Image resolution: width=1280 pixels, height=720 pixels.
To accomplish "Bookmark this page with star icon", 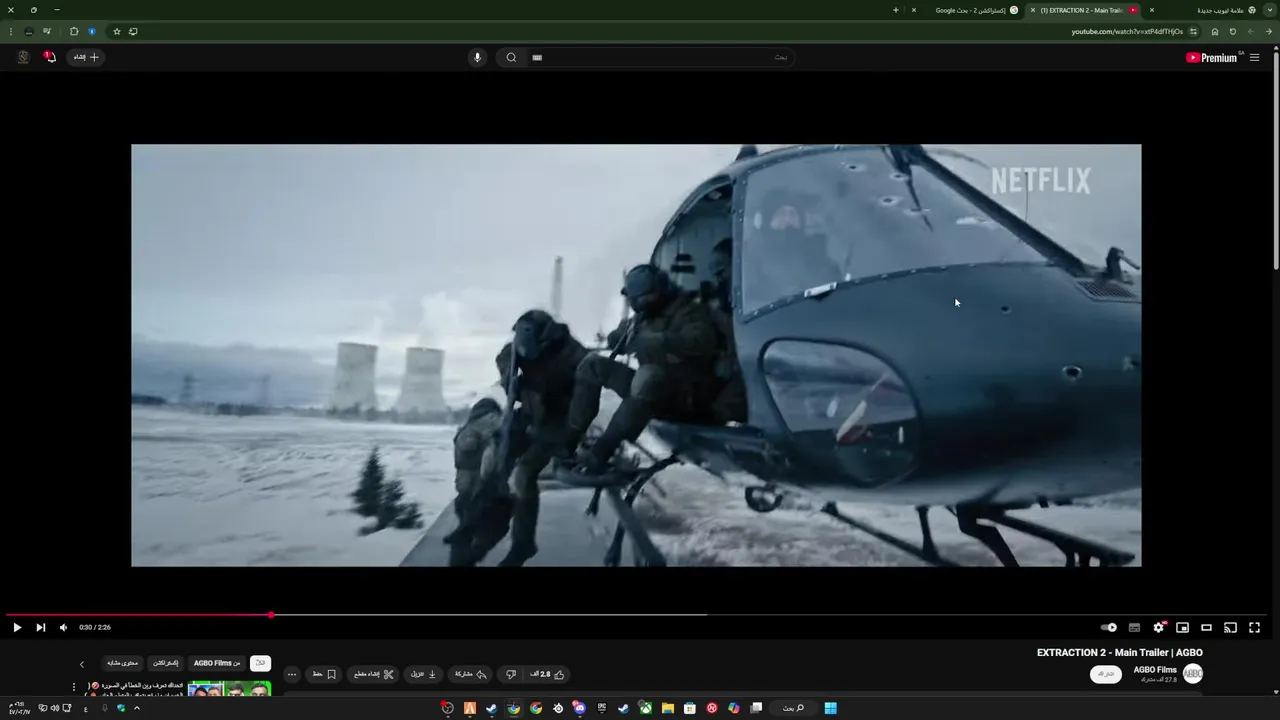I will (x=117, y=31).
